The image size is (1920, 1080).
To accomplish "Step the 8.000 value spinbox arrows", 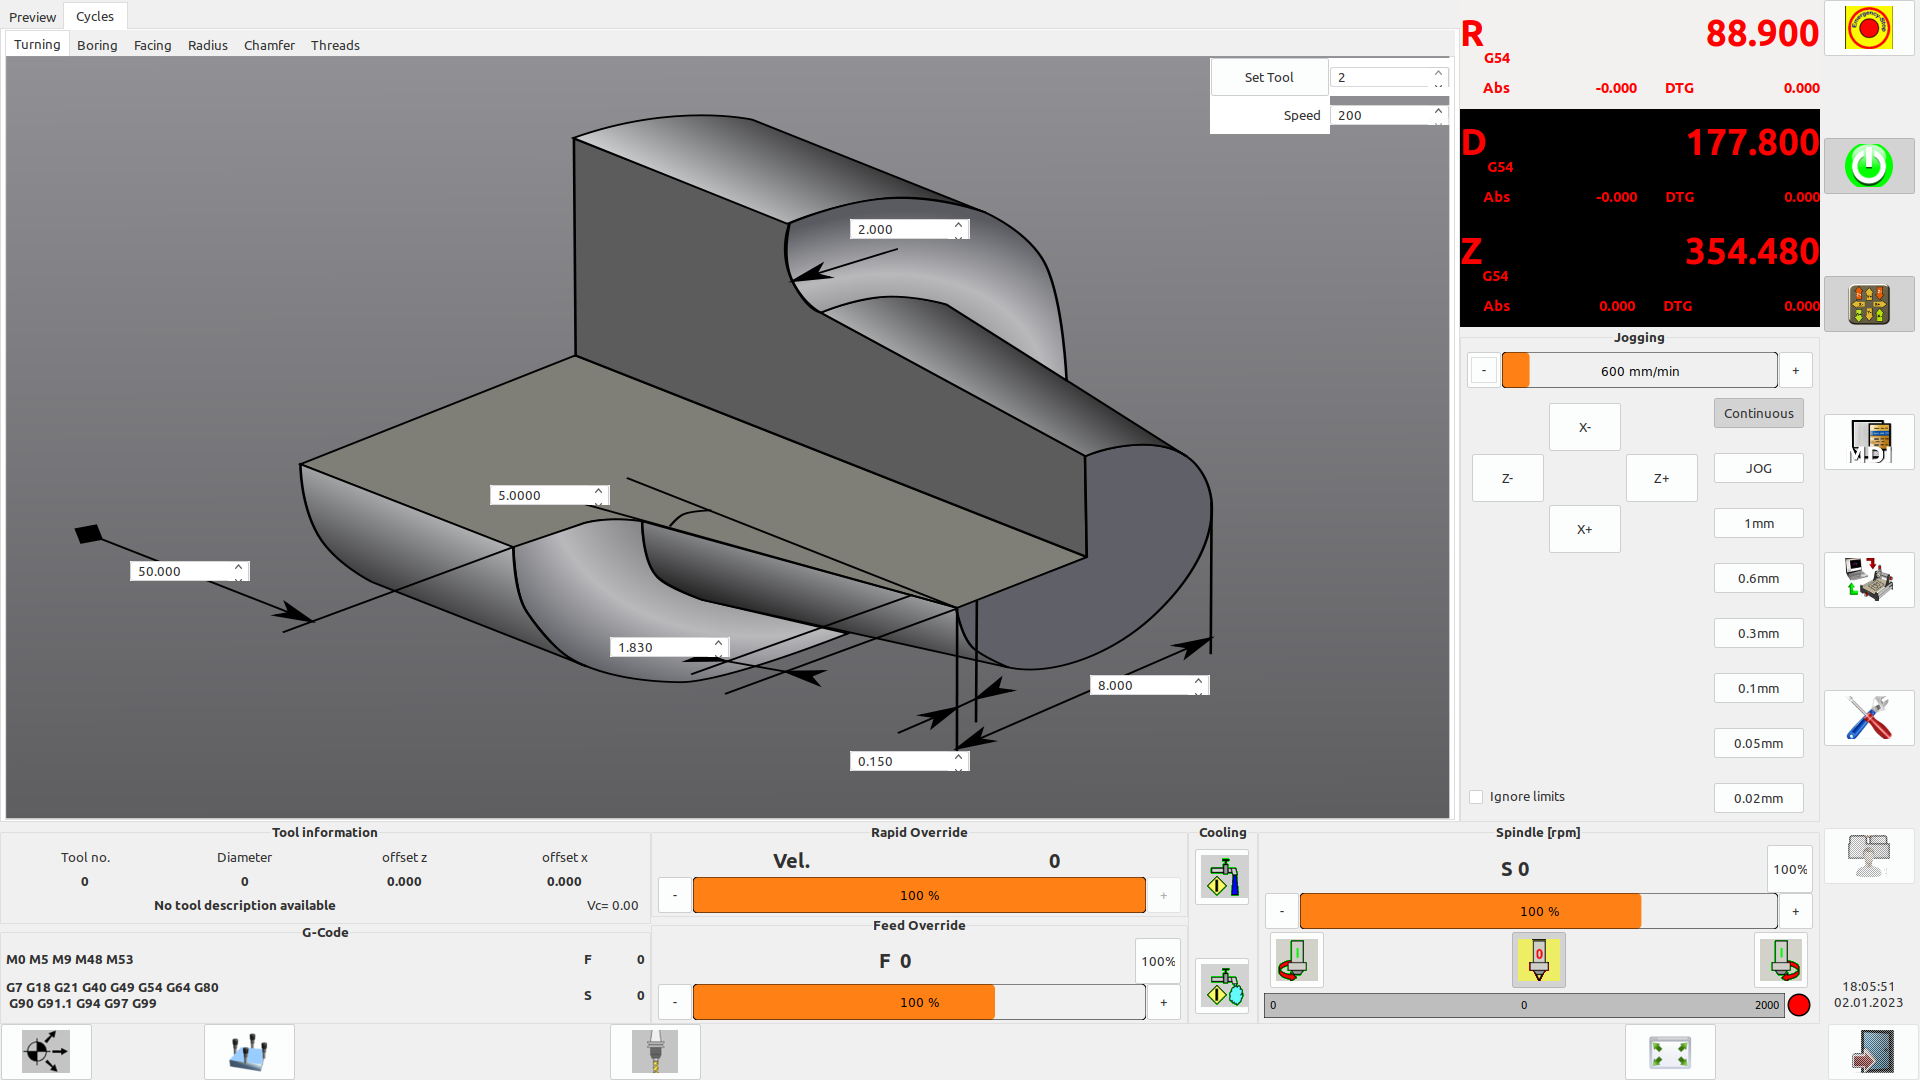I will [x=1198, y=686].
